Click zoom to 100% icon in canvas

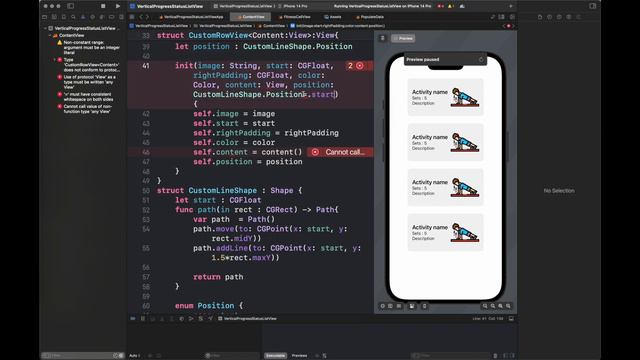point(493,306)
